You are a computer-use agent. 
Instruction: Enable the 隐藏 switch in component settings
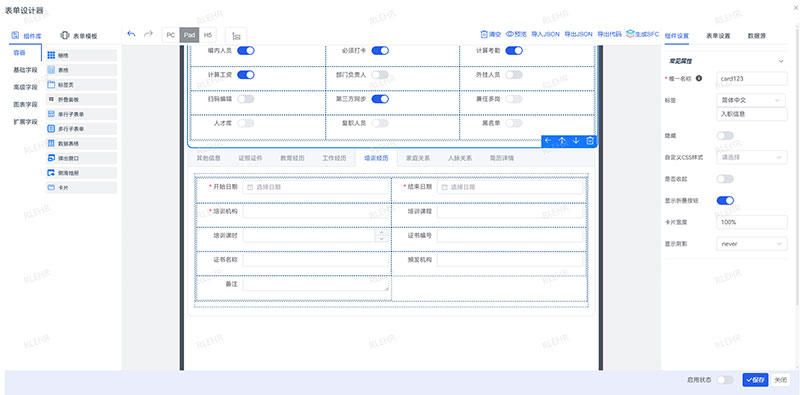click(x=725, y=136)
